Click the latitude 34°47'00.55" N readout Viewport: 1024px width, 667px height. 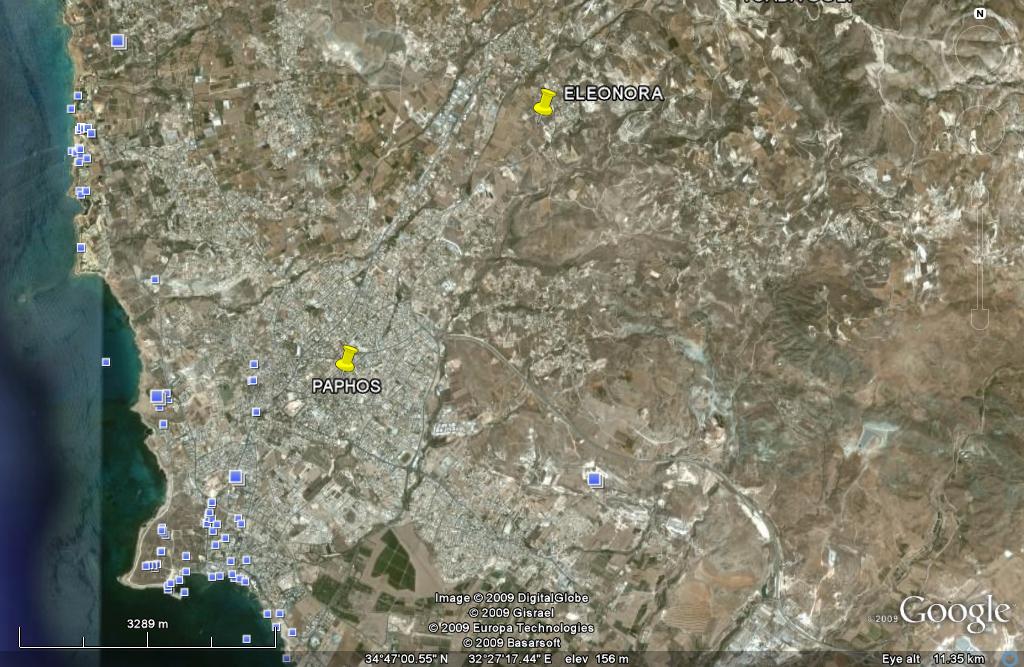407,659
